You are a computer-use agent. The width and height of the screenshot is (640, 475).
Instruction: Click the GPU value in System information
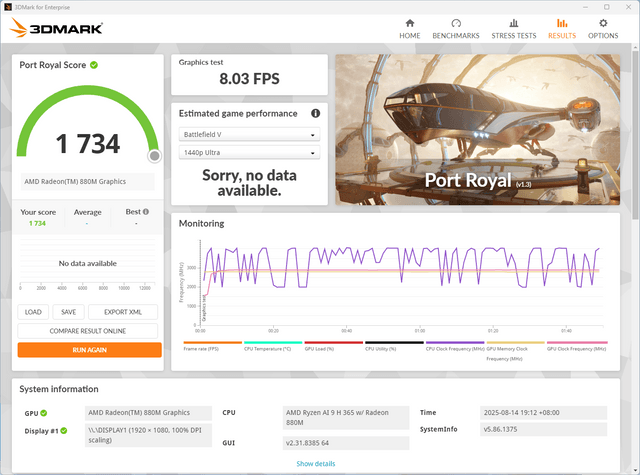[149, 413]
